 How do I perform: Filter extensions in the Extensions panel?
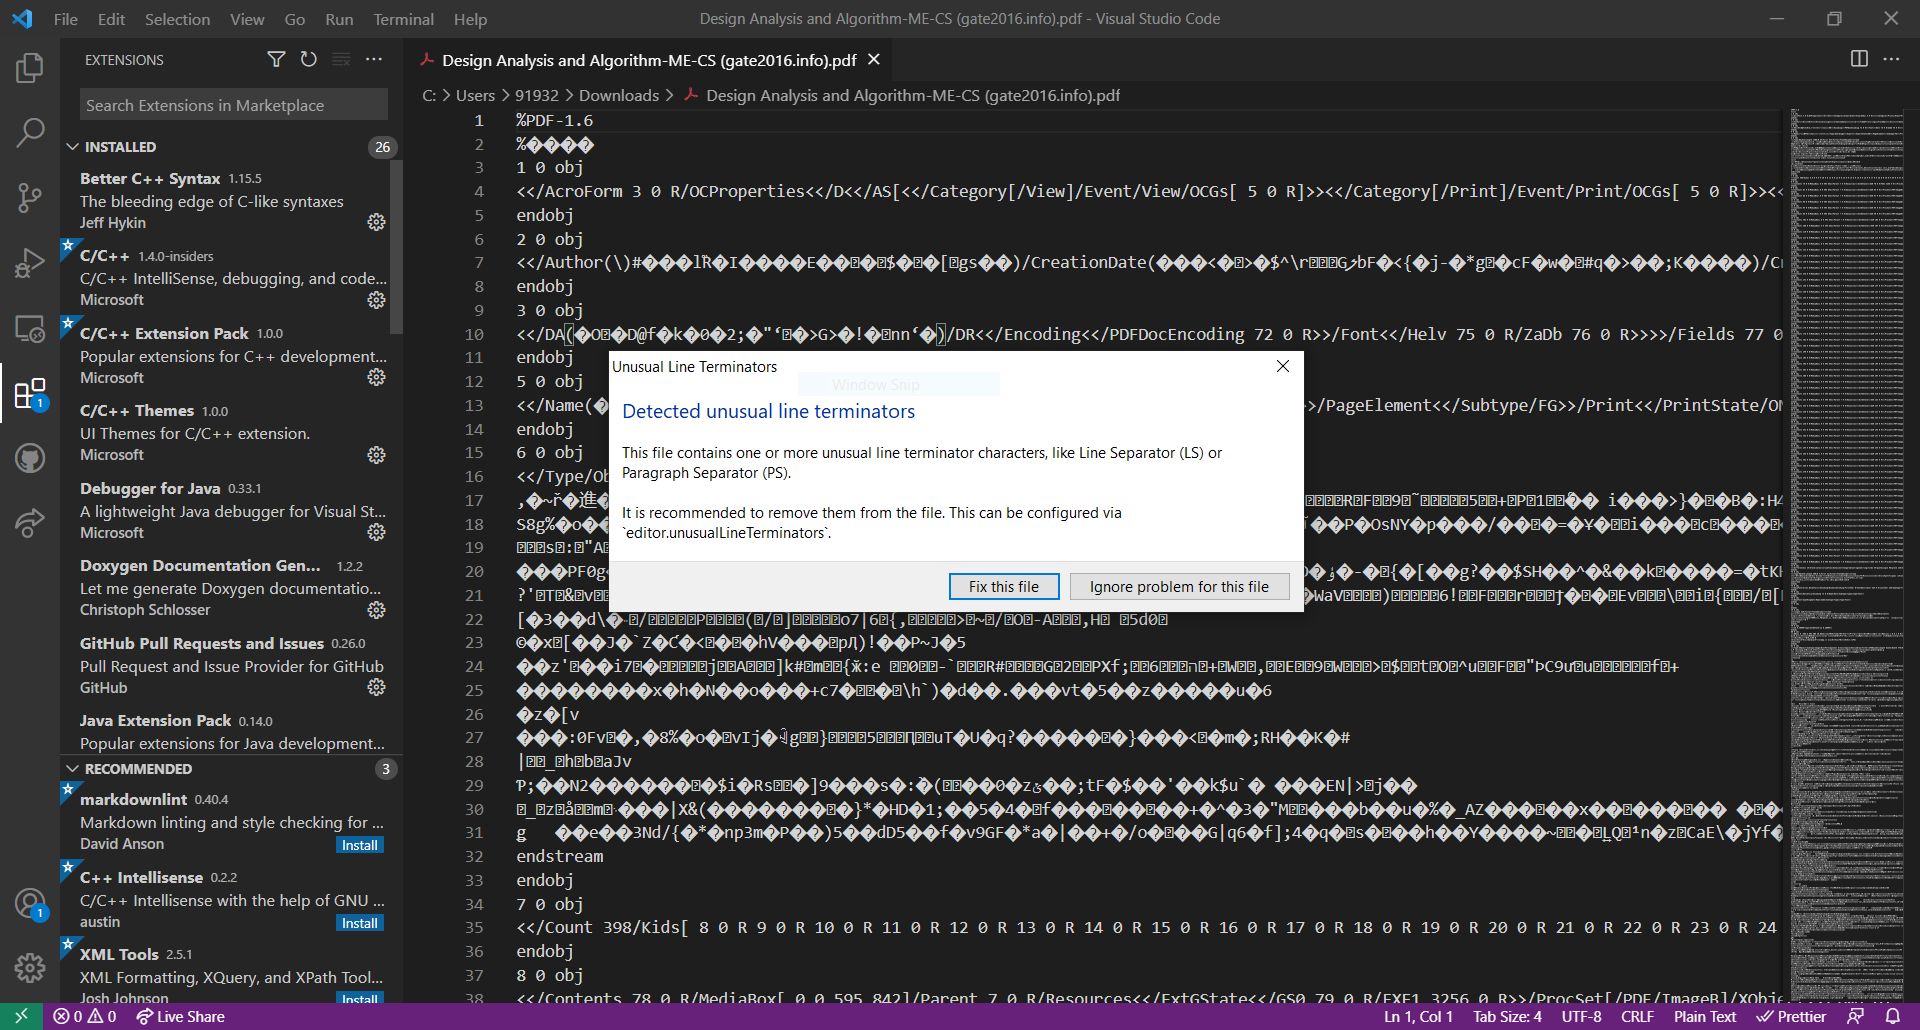point(276,59)
